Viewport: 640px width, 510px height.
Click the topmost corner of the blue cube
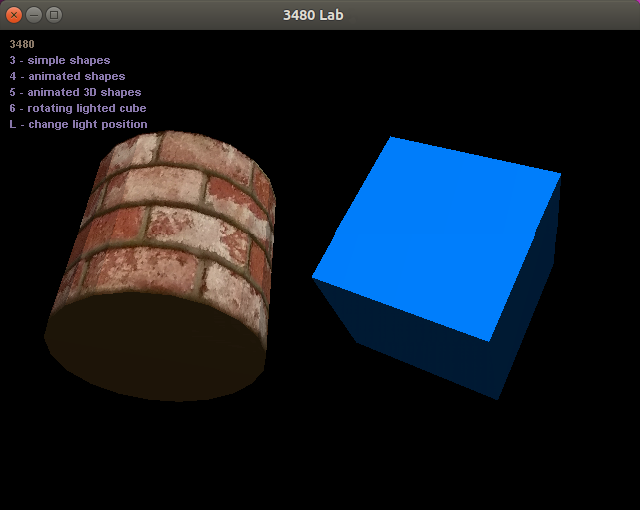(x=391, y=138)
